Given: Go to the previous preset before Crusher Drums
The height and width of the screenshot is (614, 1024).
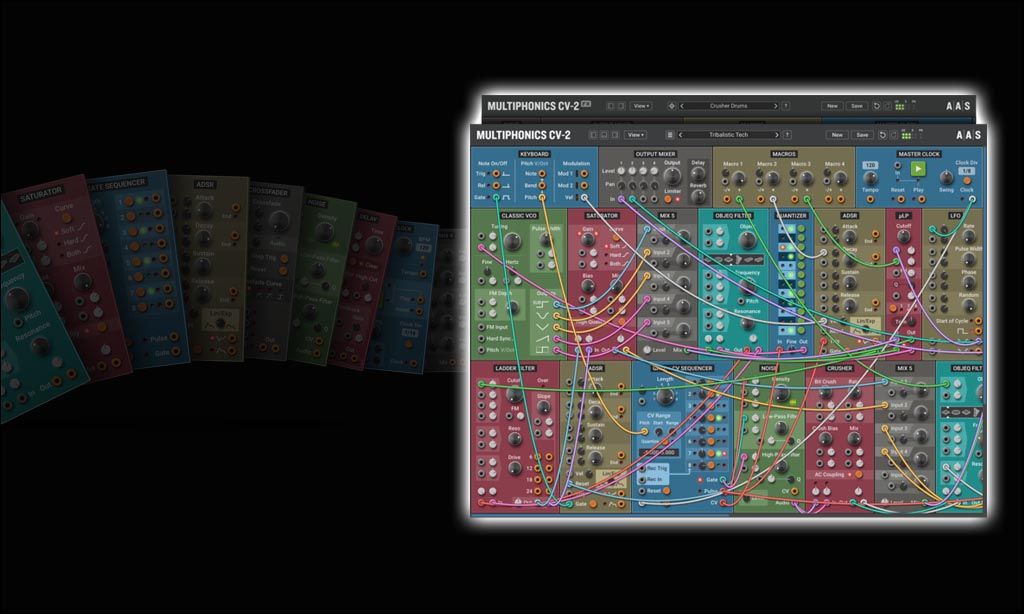Looking at the screenshot, I should coord(682,106).
